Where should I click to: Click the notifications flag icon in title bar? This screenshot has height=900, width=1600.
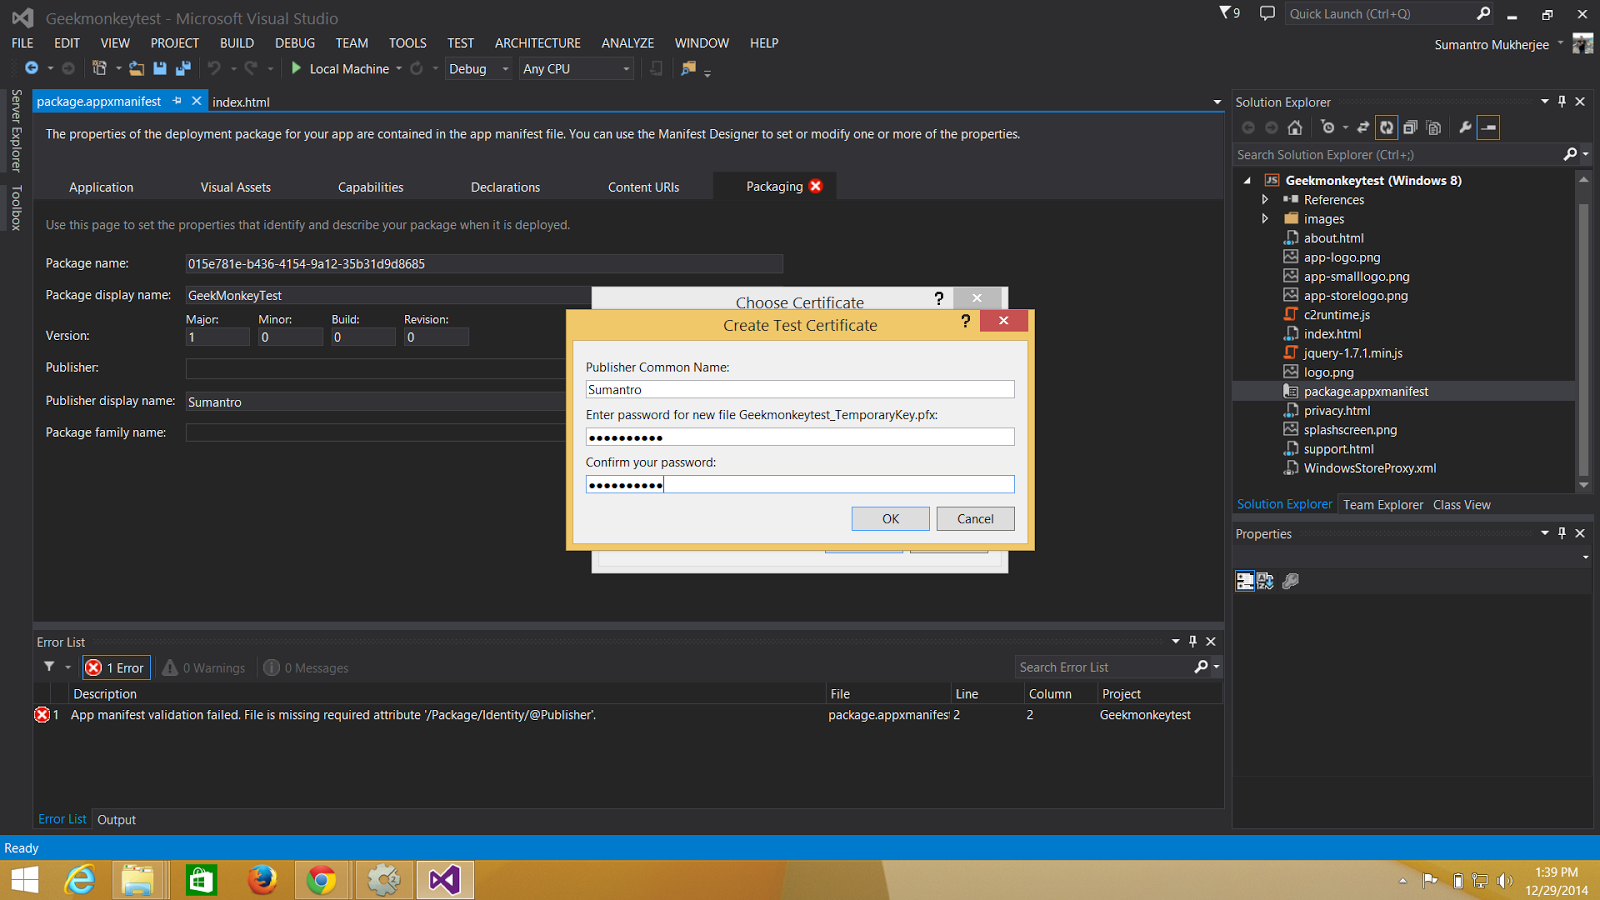[1229, 13]
